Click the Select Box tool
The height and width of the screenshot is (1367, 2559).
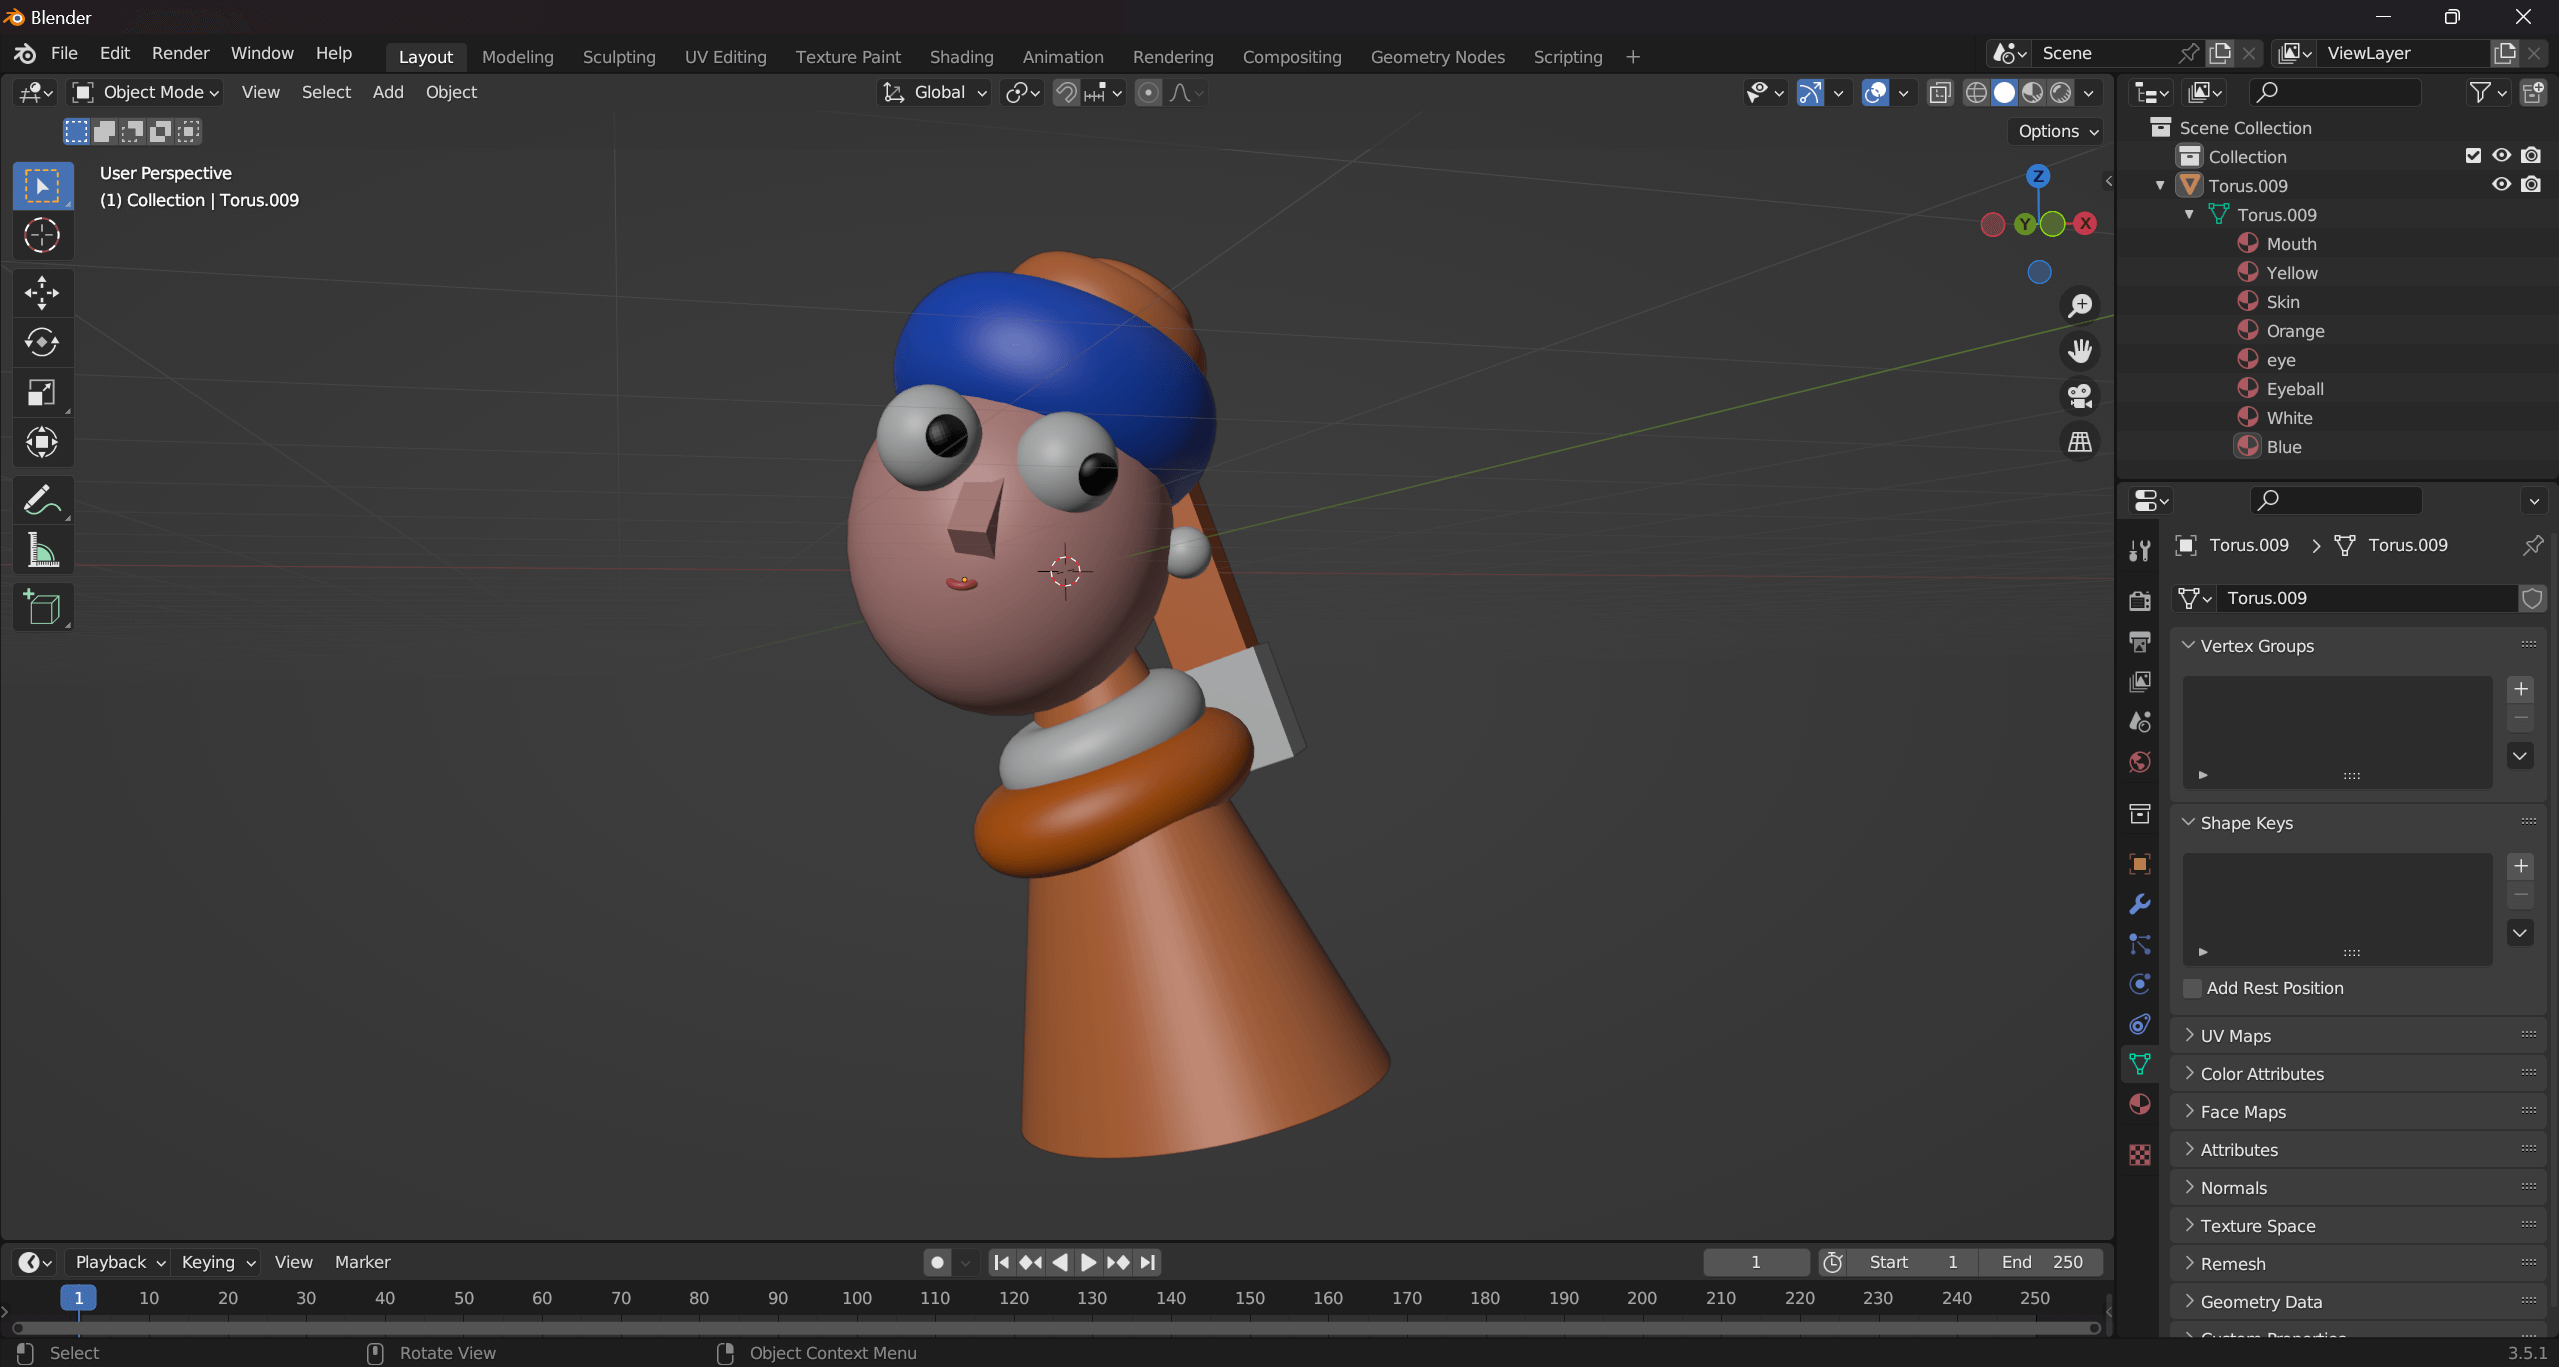click(x=42, y=186)
